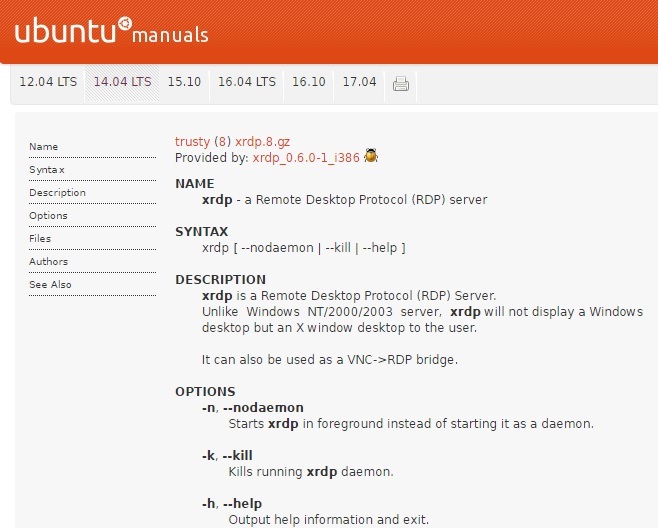Click the bug report icon beside package name
Screen dimensions: 658x528
tap(371, 157)
